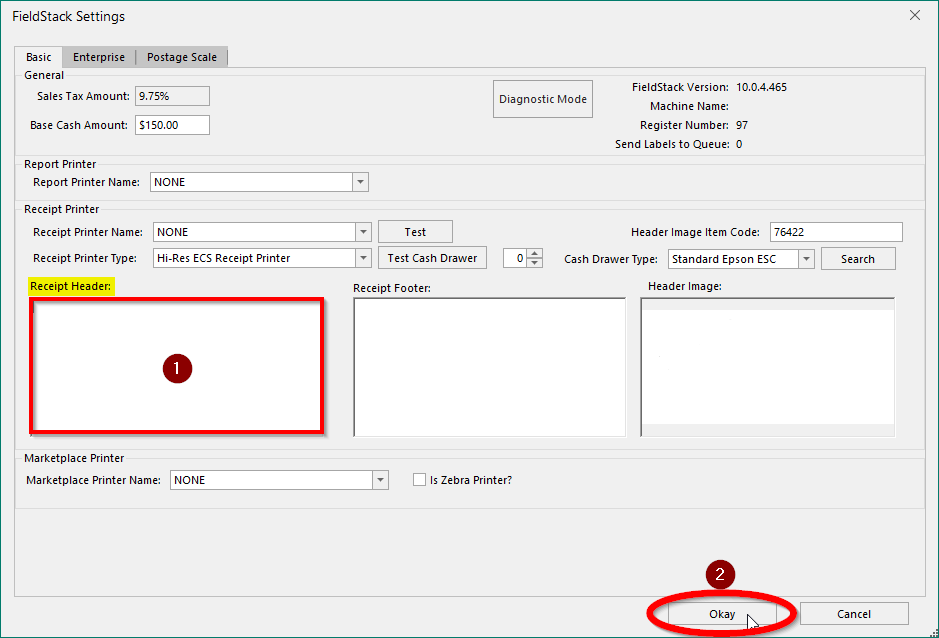Click the cash drawer number value field

click(515, 258)
